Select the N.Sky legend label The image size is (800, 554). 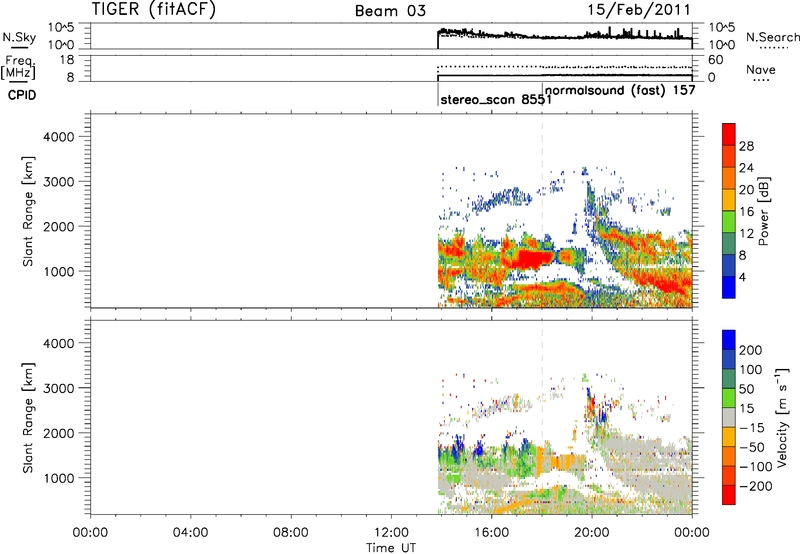tap(19, 37)
